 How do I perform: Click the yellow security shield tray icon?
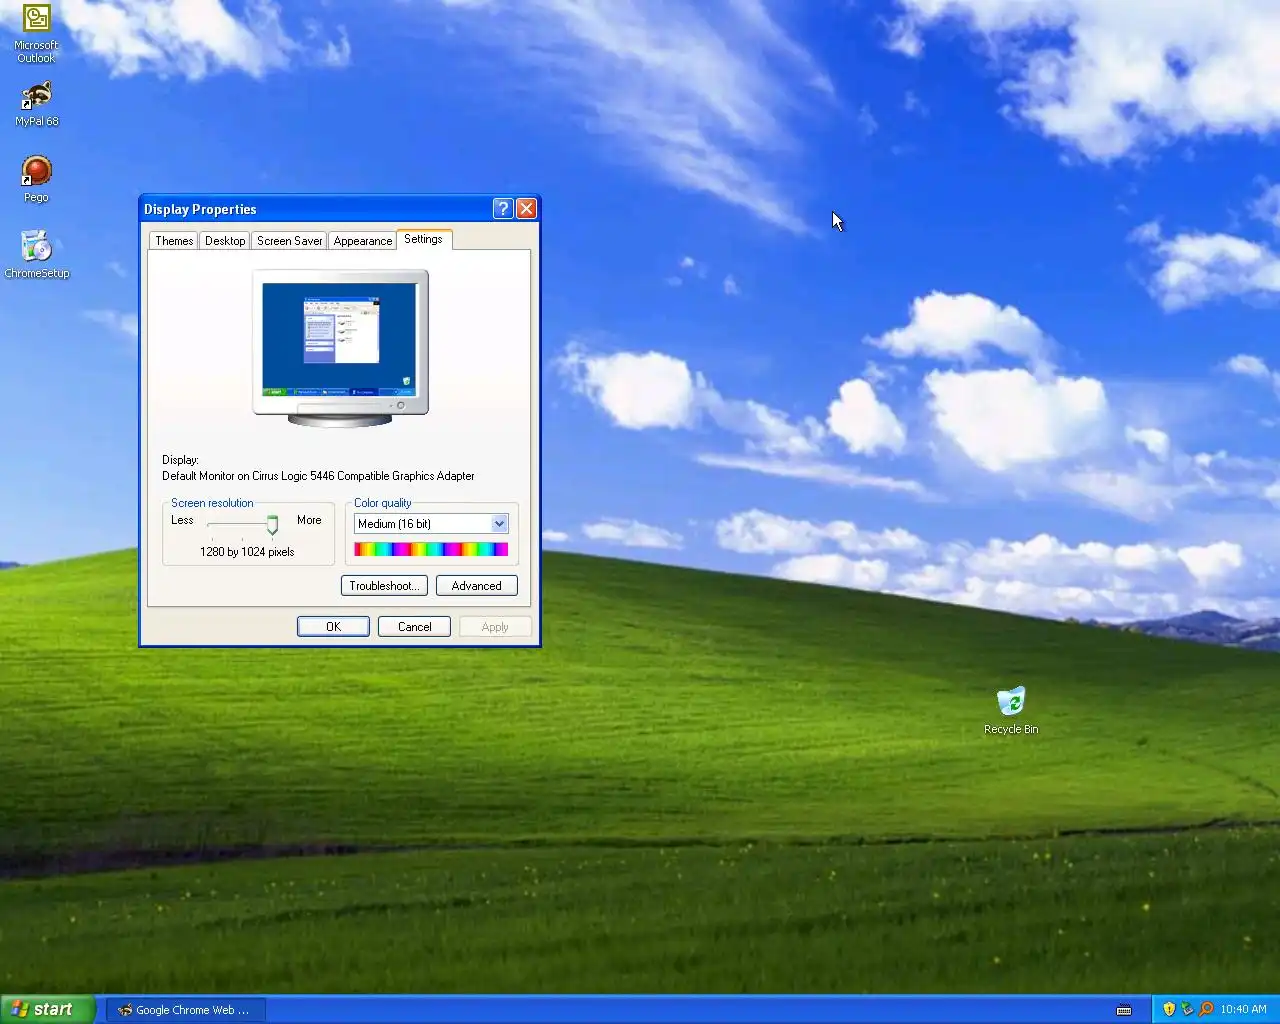pos(1169,1009)
